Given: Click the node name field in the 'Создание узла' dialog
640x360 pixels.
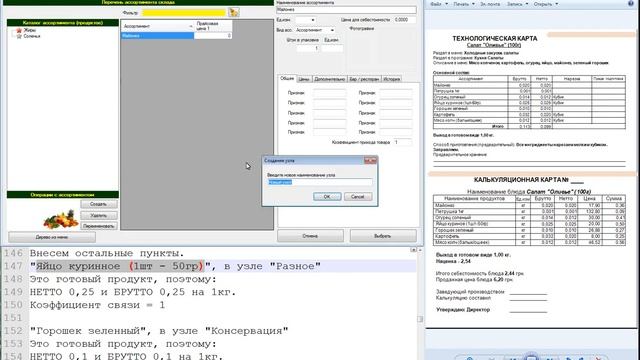Looking at the screenshot, I should [x=320, y=182].
